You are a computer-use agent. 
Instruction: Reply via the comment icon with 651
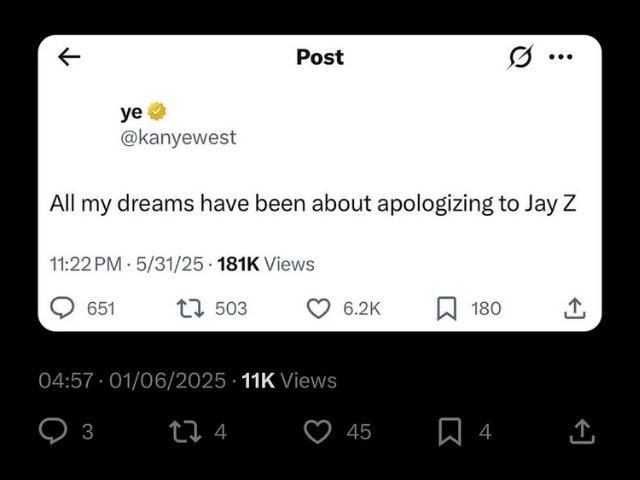[x=62, y=308]
